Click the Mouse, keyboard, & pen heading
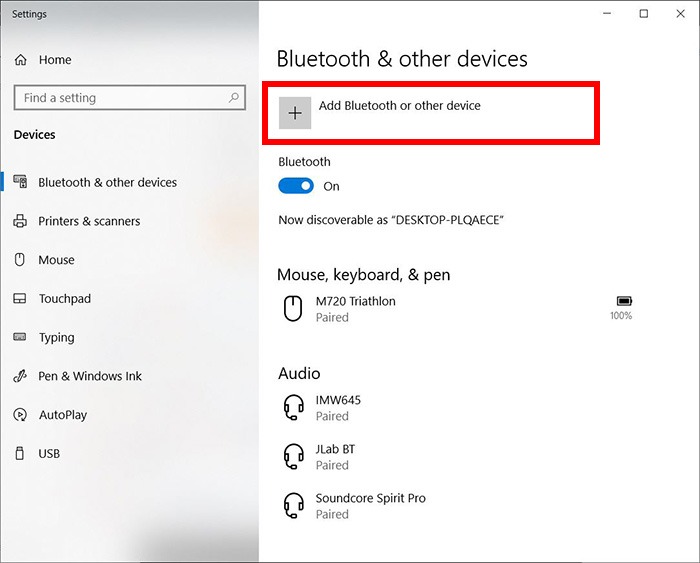Screen dimensions: 700x563 point(363,275)
